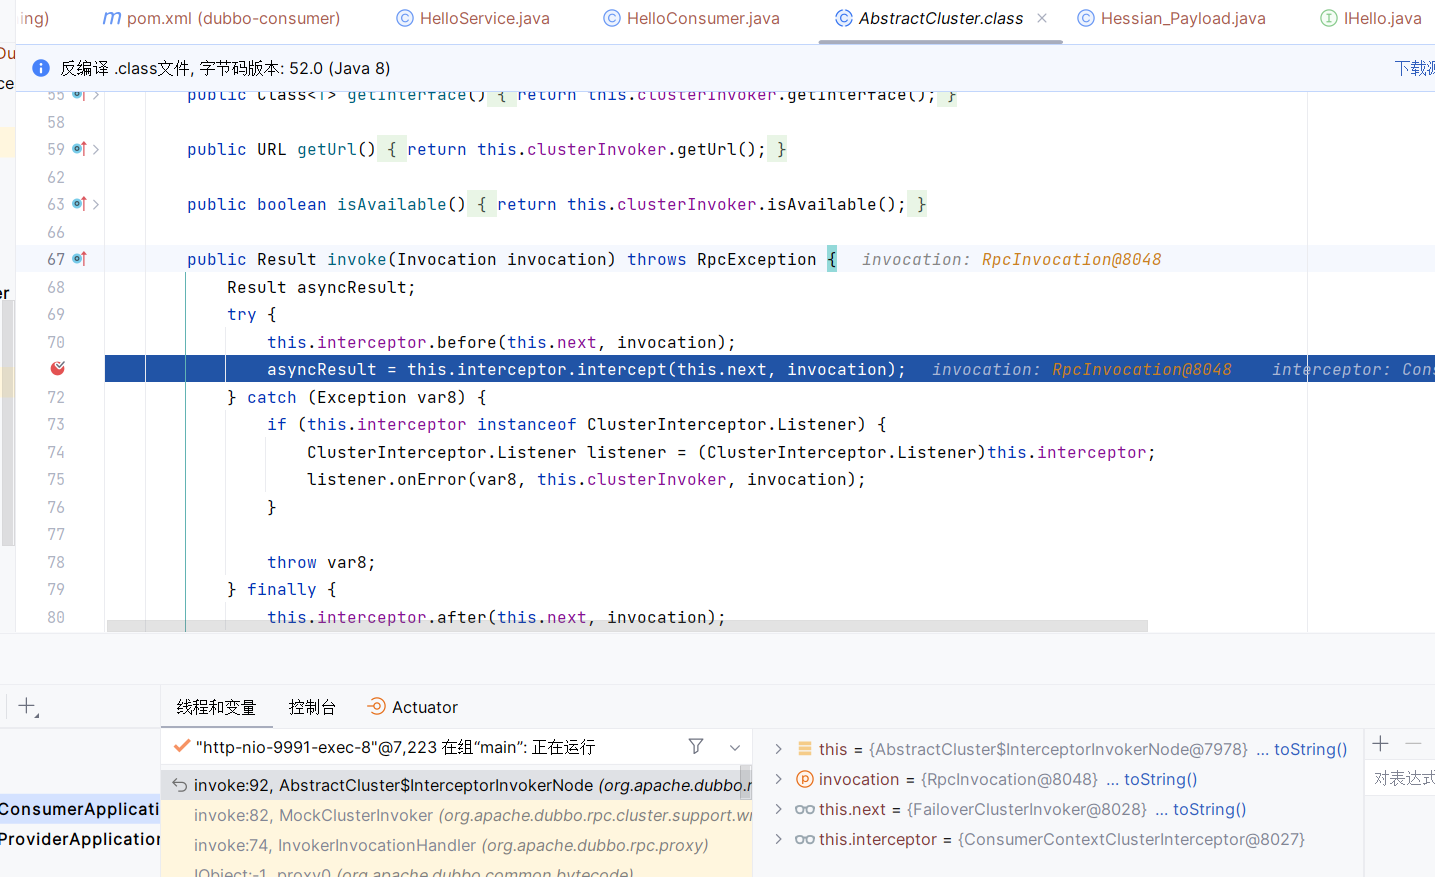The width and height of the screenshot is (1435, 877).
Task: Open the Hessian_Payload.java tab
Action: (x=1171, y=18)
